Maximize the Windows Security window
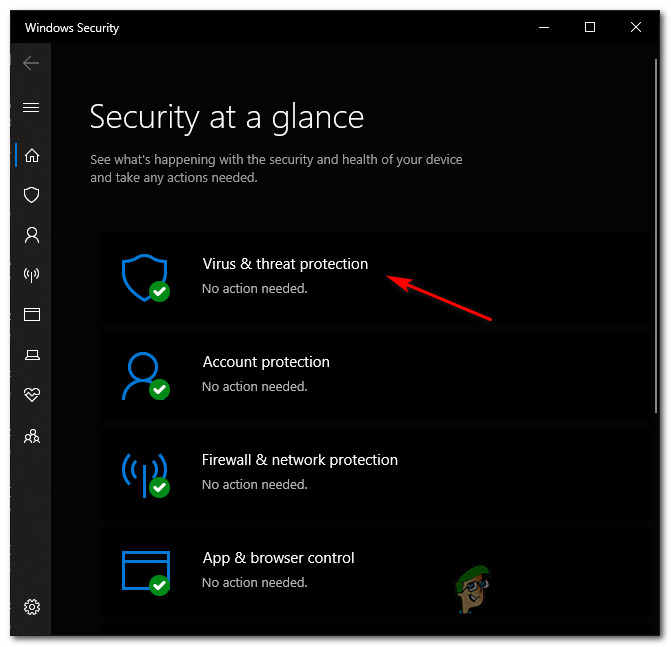This screenshot has width=671, height=647. (x=590, y=27)
